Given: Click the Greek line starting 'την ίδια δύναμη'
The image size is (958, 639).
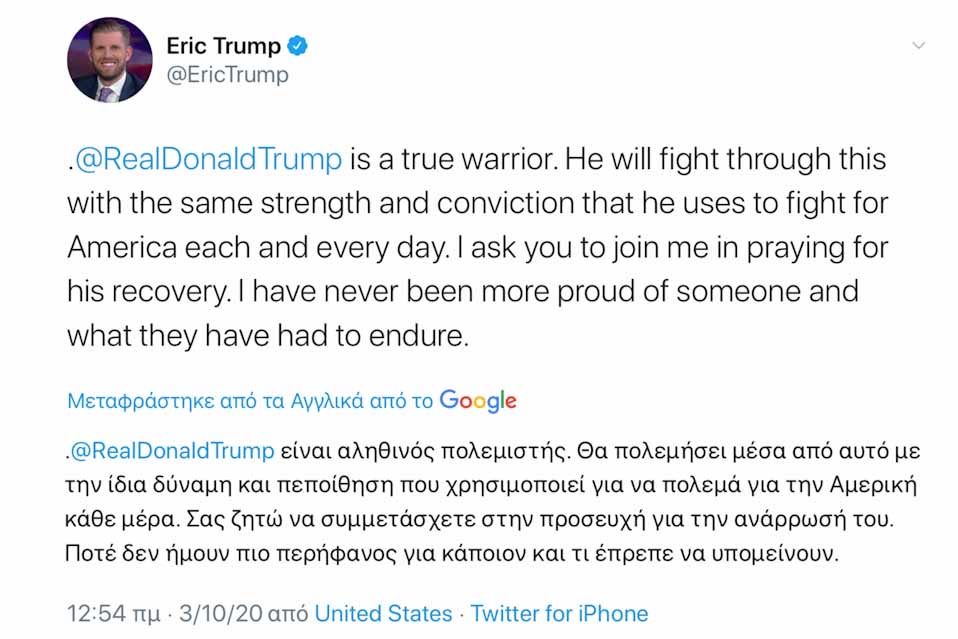Looking at the screenshot, I should (x=491, y=485).
